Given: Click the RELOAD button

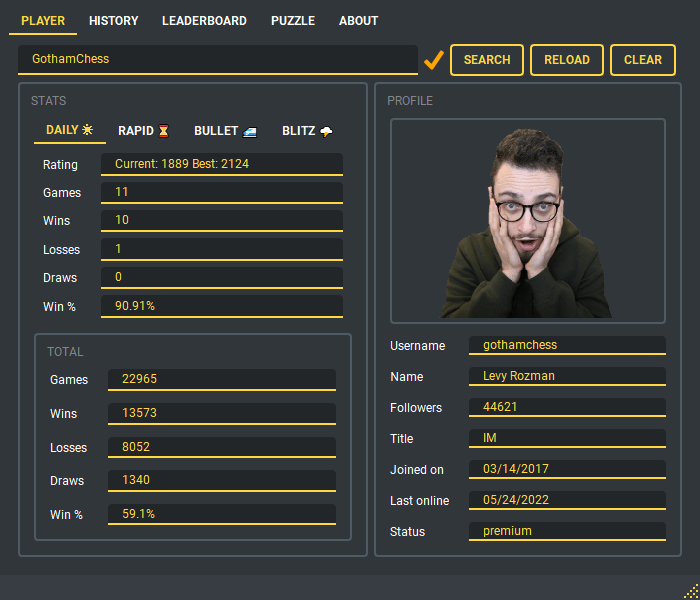Looking at the screenshot, I should click(567, 60).
